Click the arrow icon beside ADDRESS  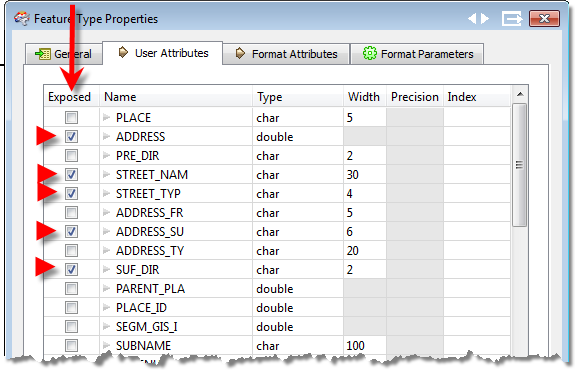coord(107,136)
